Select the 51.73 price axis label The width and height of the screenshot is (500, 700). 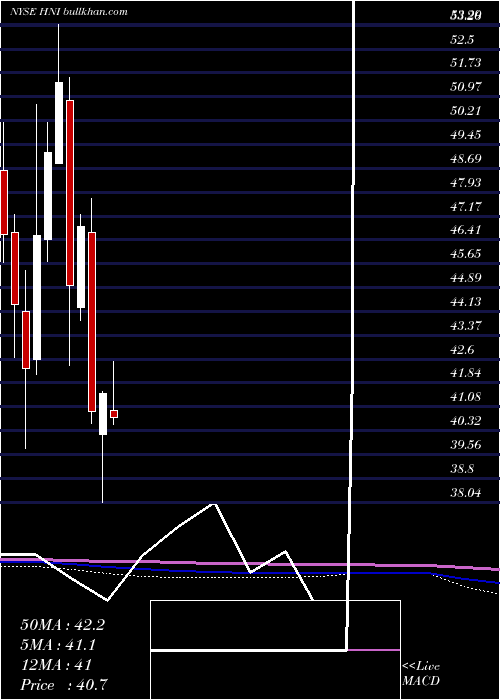pos(466,62)
